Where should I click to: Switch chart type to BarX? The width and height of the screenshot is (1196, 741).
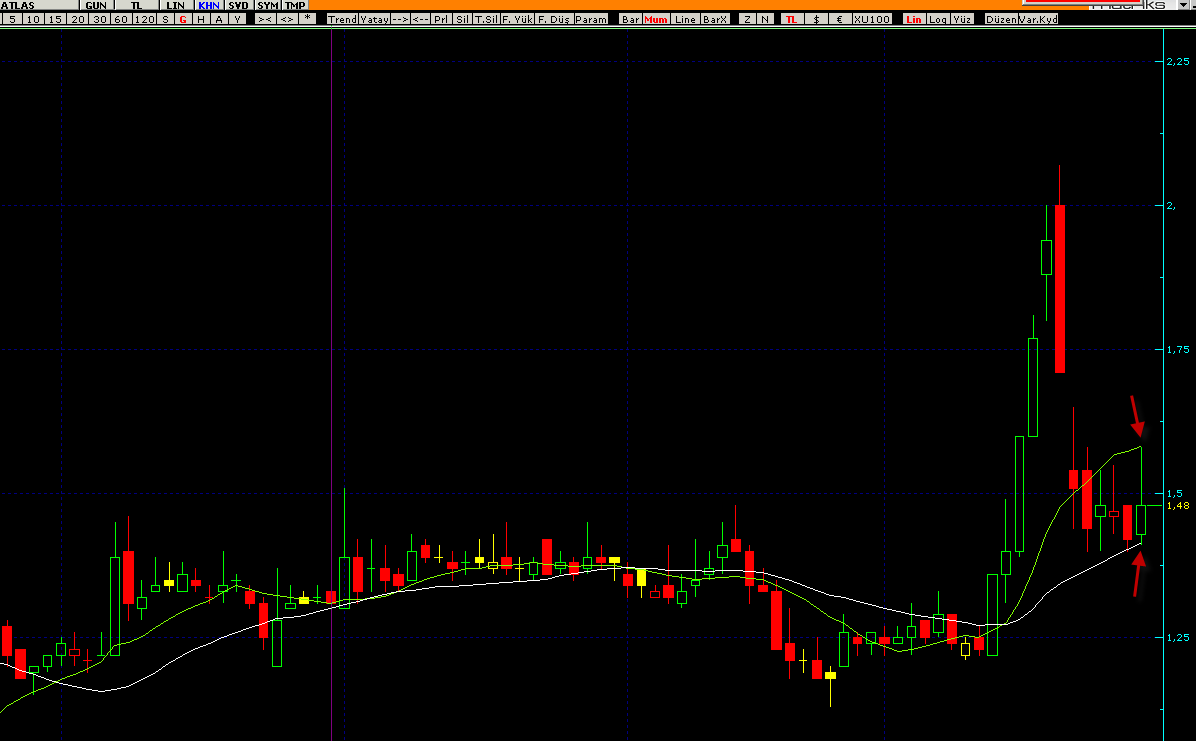[715, 19]
